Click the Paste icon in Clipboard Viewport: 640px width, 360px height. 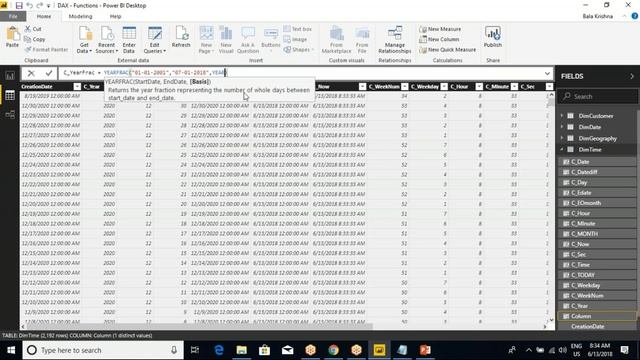pos(12,37)
